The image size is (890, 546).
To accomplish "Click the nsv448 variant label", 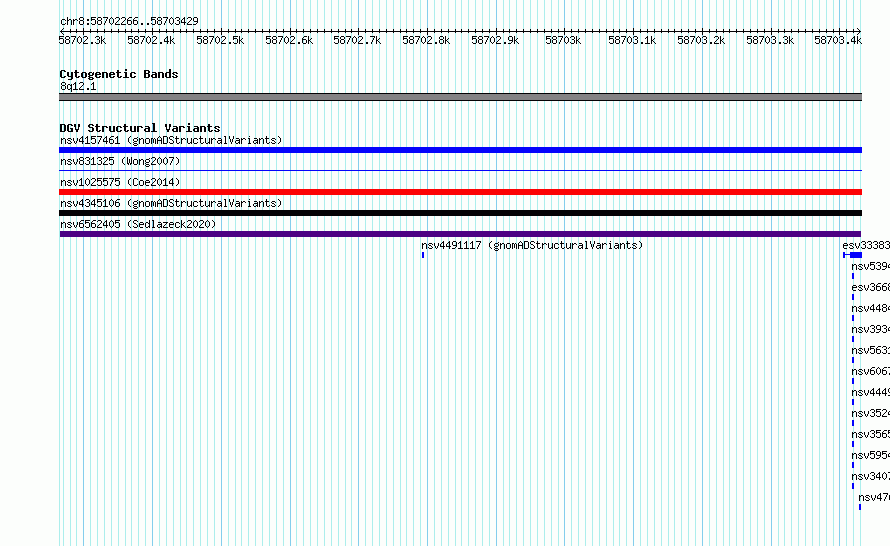I will [x=871, y=308].
